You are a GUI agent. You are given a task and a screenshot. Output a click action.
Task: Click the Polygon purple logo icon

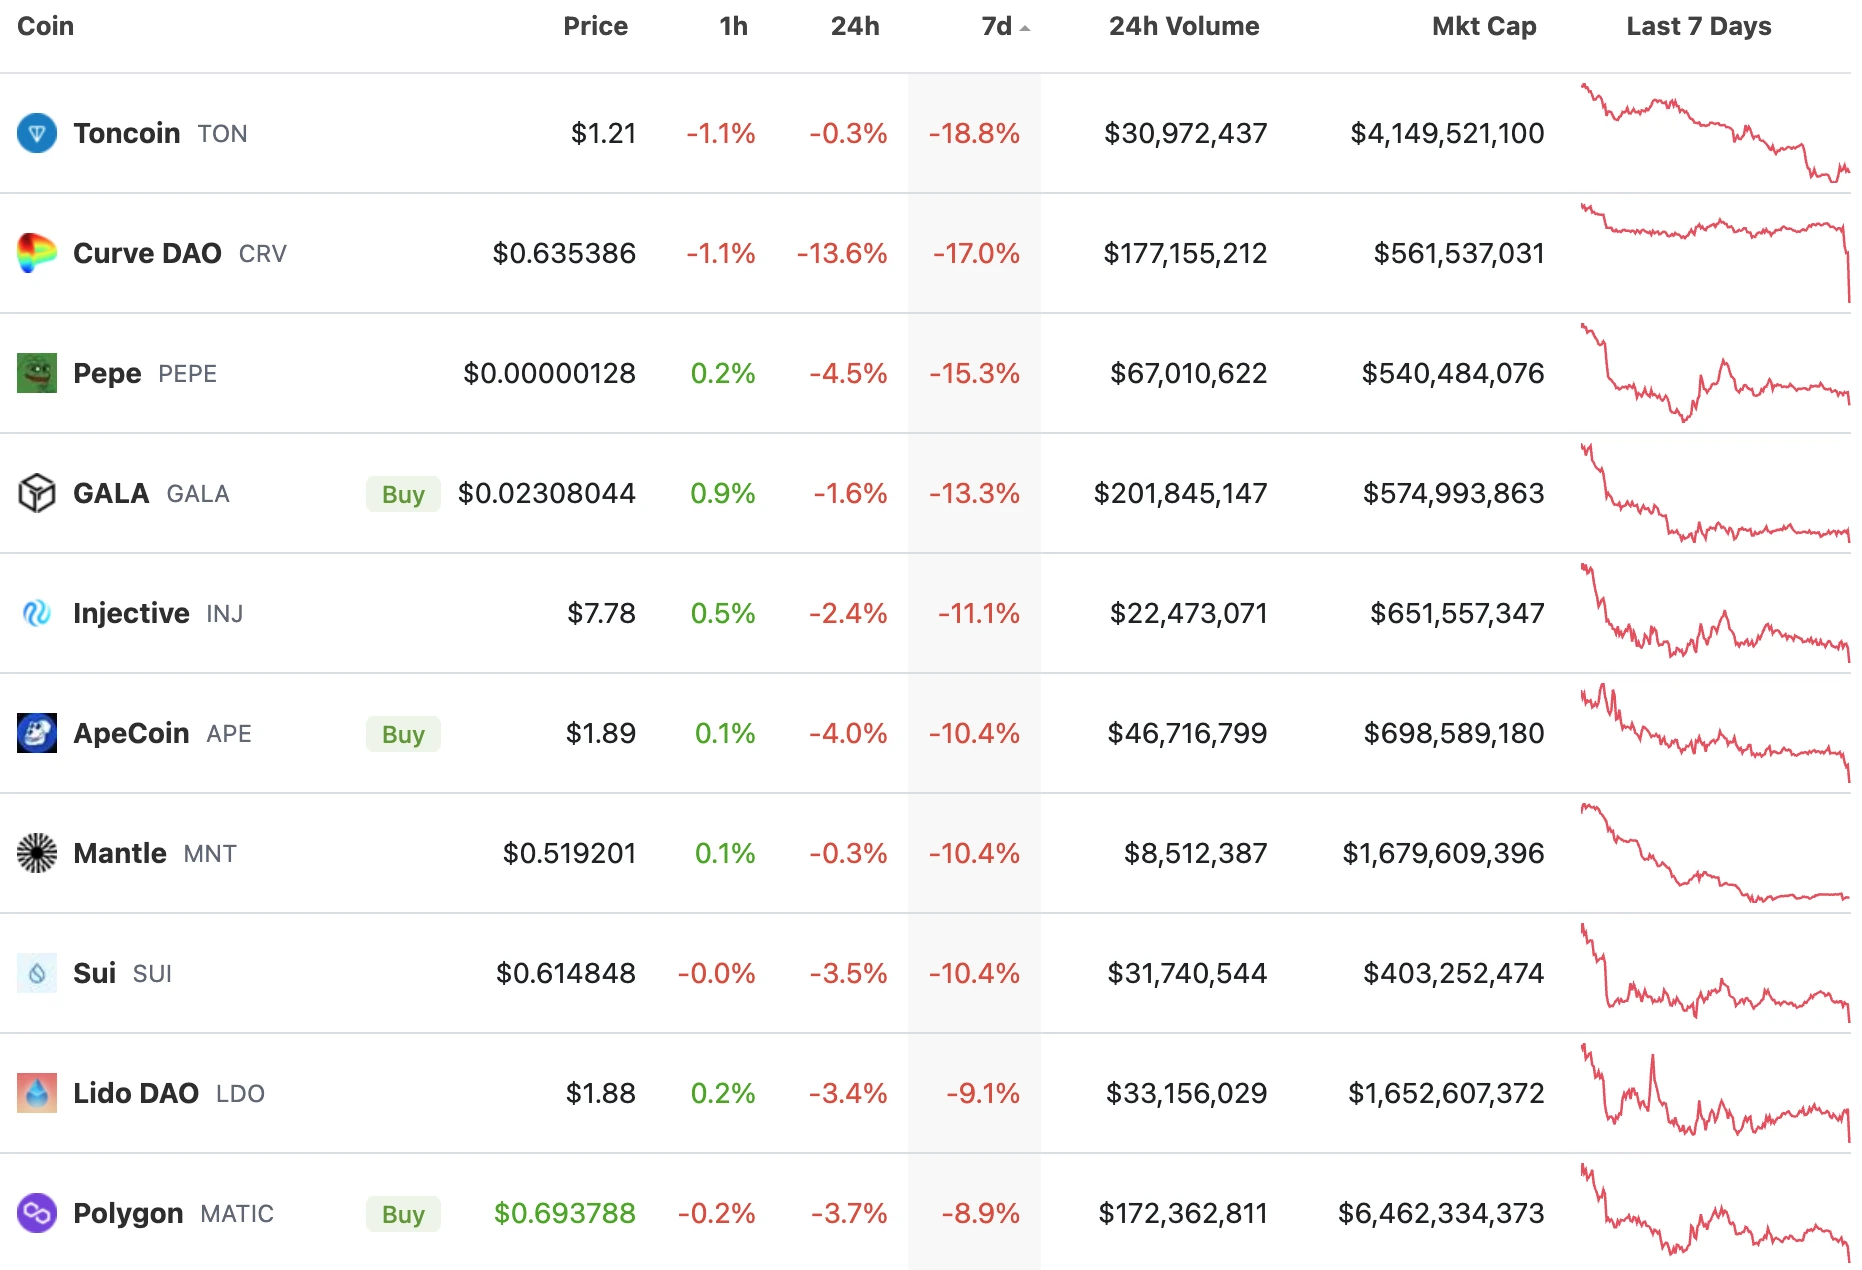point(37,1213)
